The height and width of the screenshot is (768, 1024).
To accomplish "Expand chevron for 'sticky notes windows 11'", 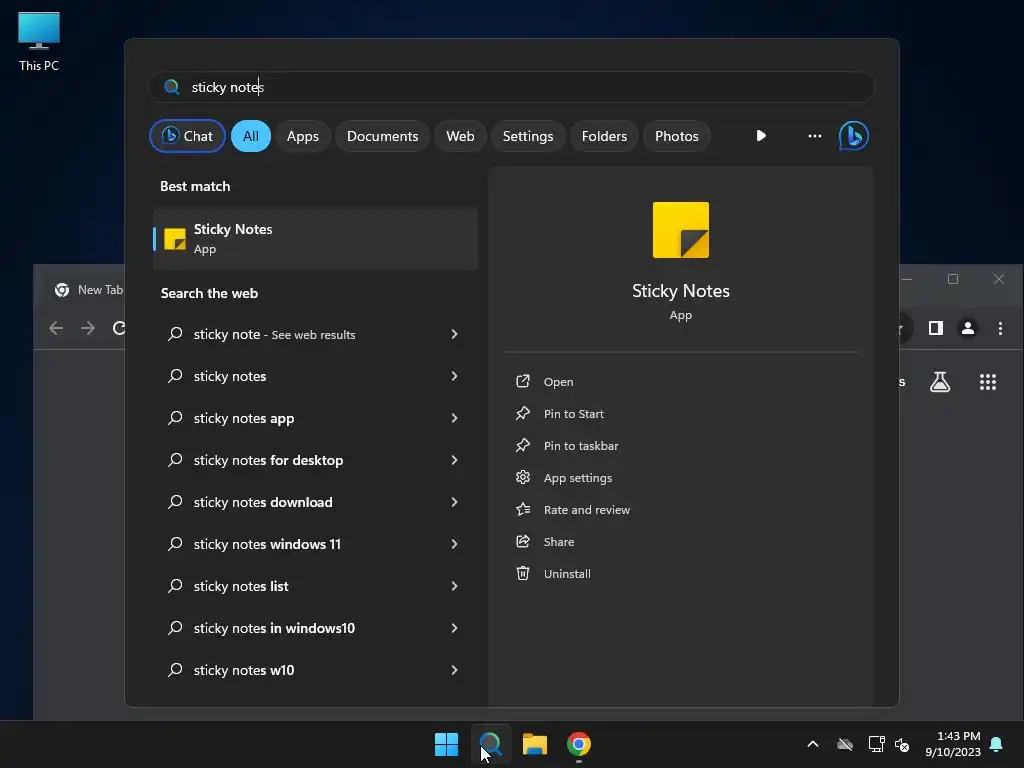I will tap(455, 544).
